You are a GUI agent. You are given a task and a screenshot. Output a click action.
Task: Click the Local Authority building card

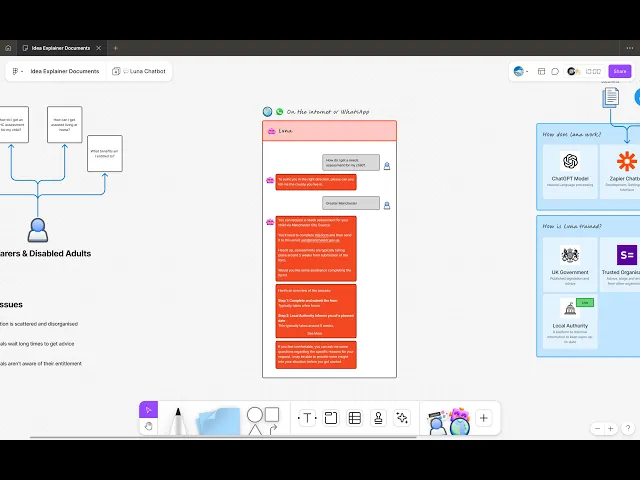pyautogui.click(x=570, y=322)
